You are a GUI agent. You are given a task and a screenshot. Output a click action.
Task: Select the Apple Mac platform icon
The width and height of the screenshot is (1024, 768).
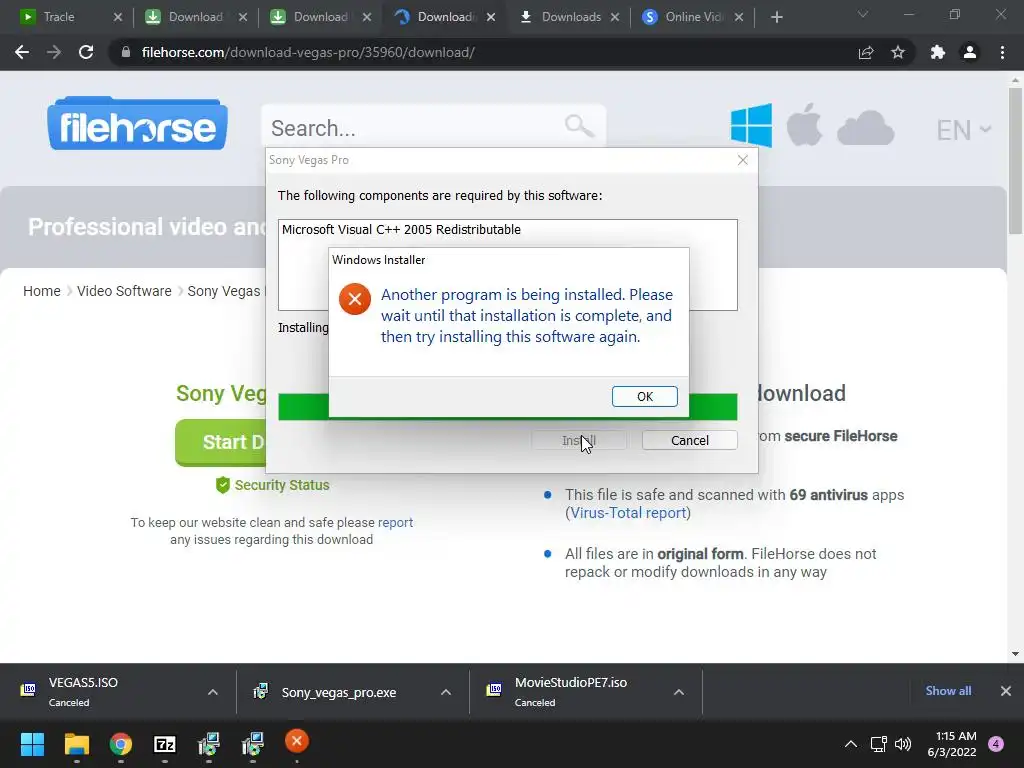pyautogui.click(x=804, y=125)
